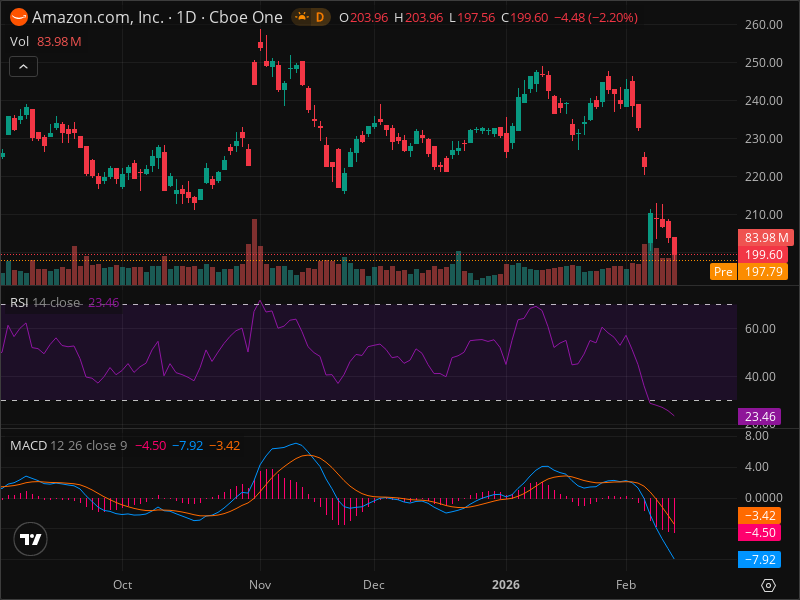800x600 pixels.
Task: Open chart settings gear icon
Action: pyautogui.click(x=768, y=585)
